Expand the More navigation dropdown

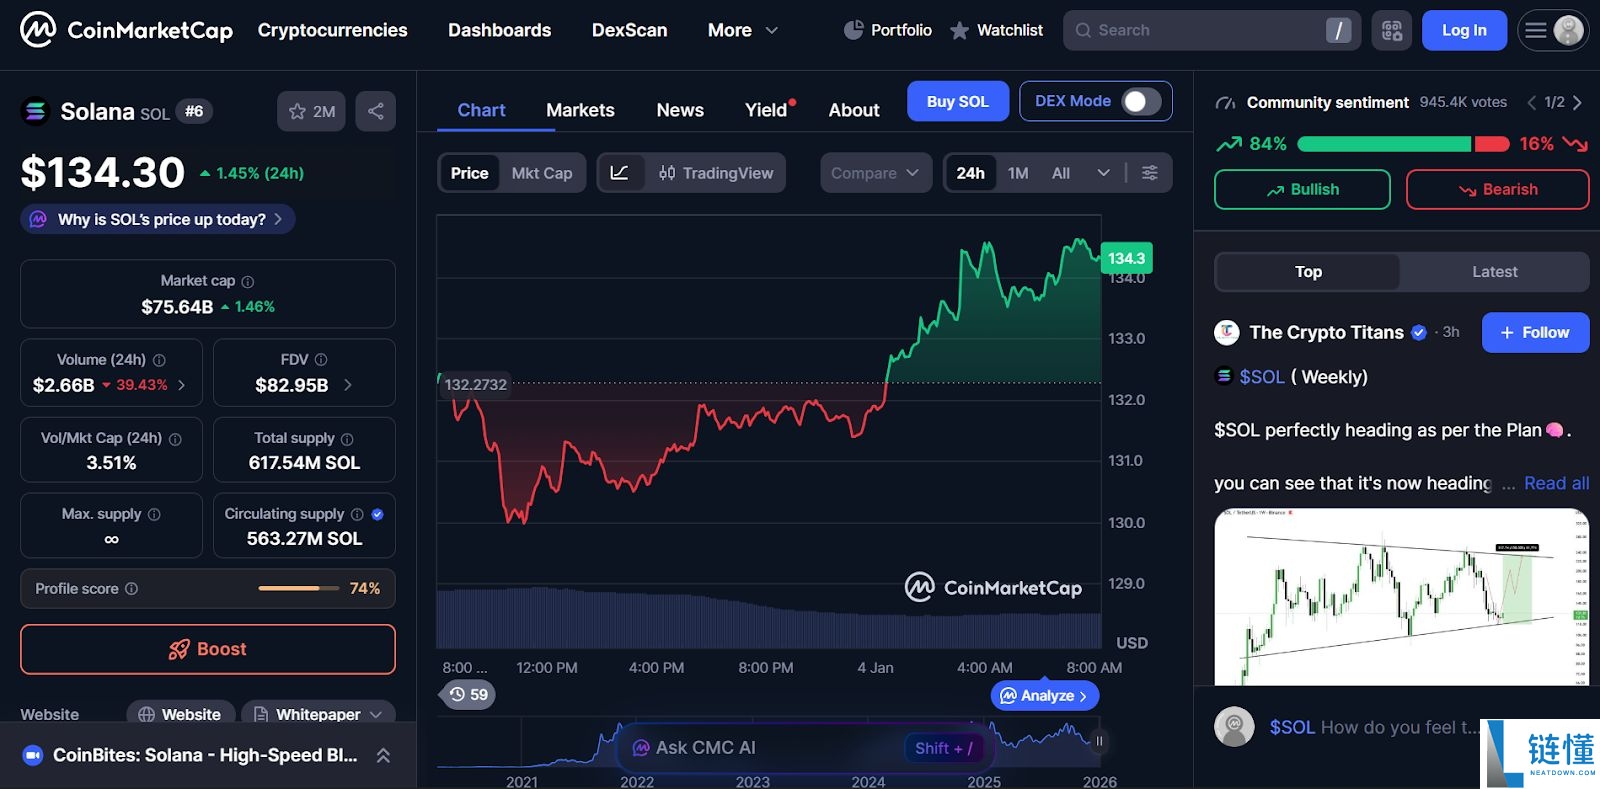(743, 30)
